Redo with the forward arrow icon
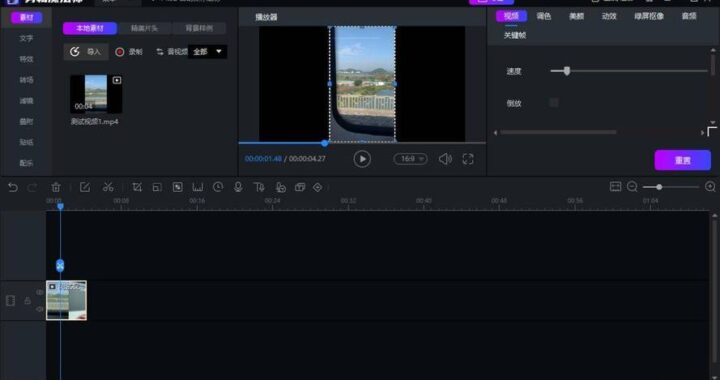720x380 pixels. click(x=32, y=187)
